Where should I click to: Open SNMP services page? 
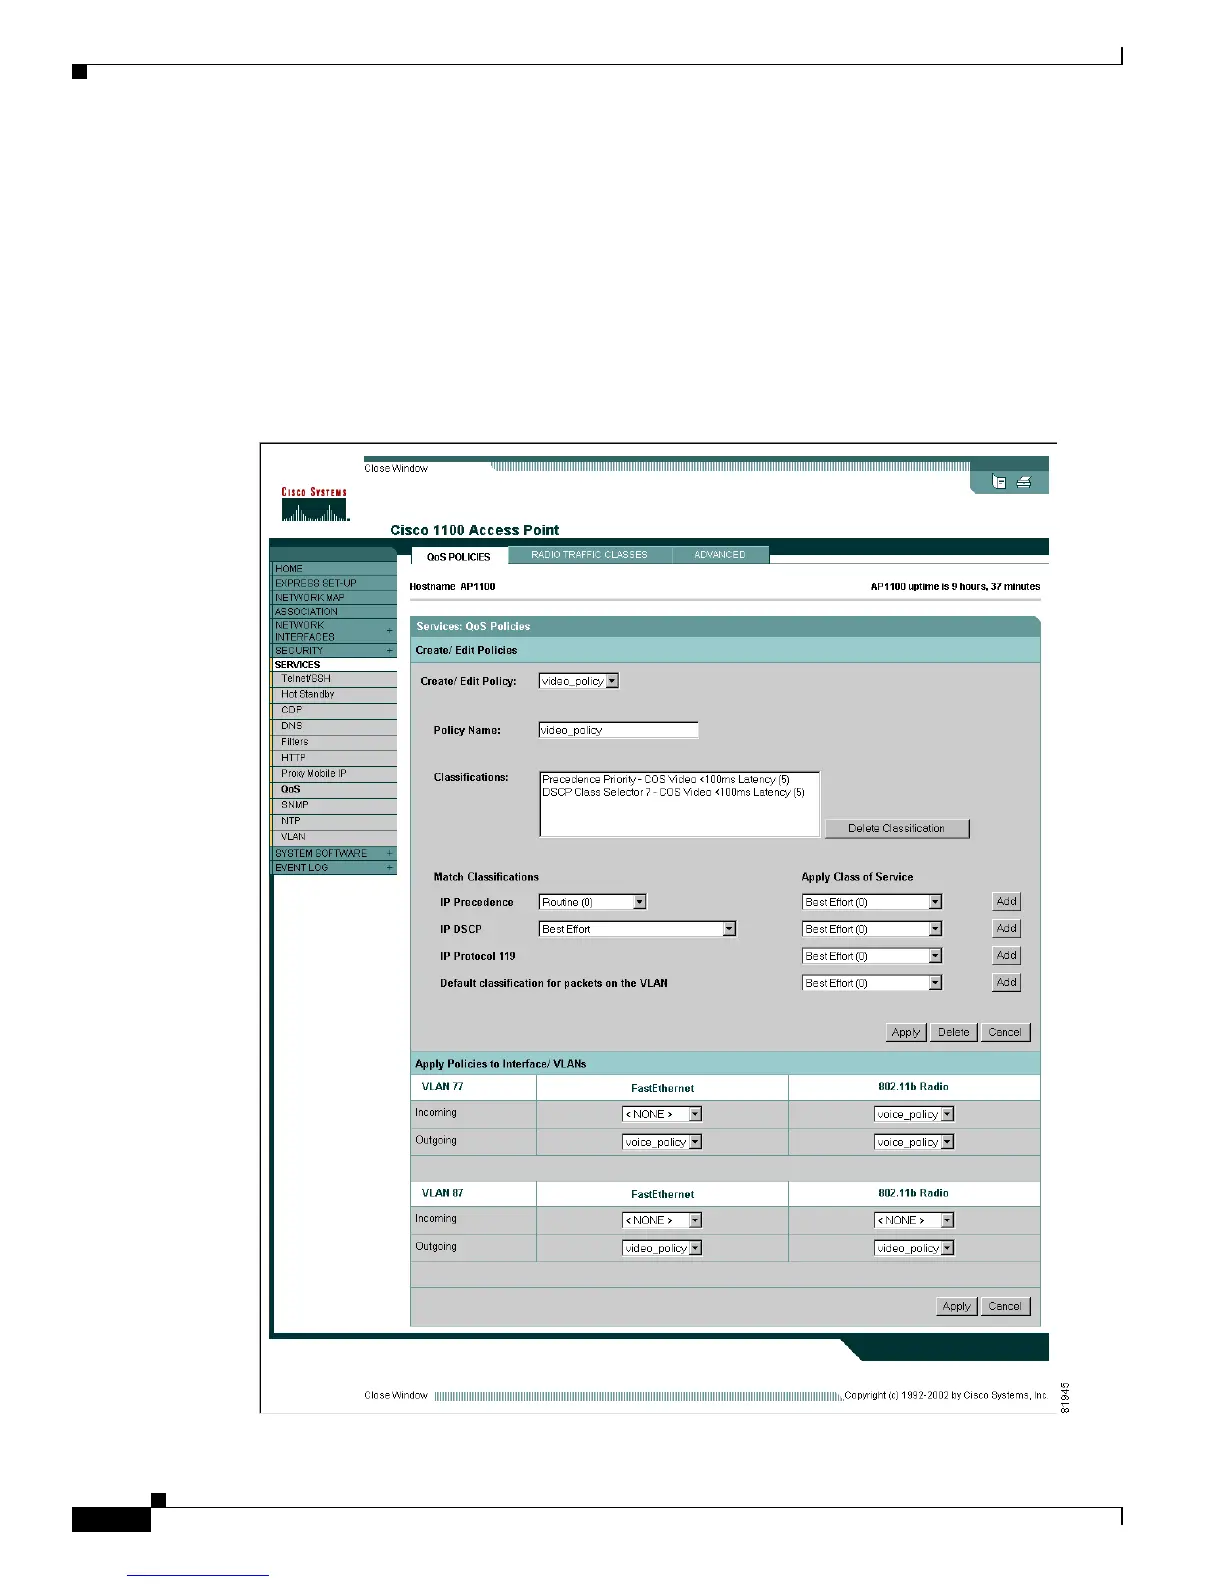(334, 805)
